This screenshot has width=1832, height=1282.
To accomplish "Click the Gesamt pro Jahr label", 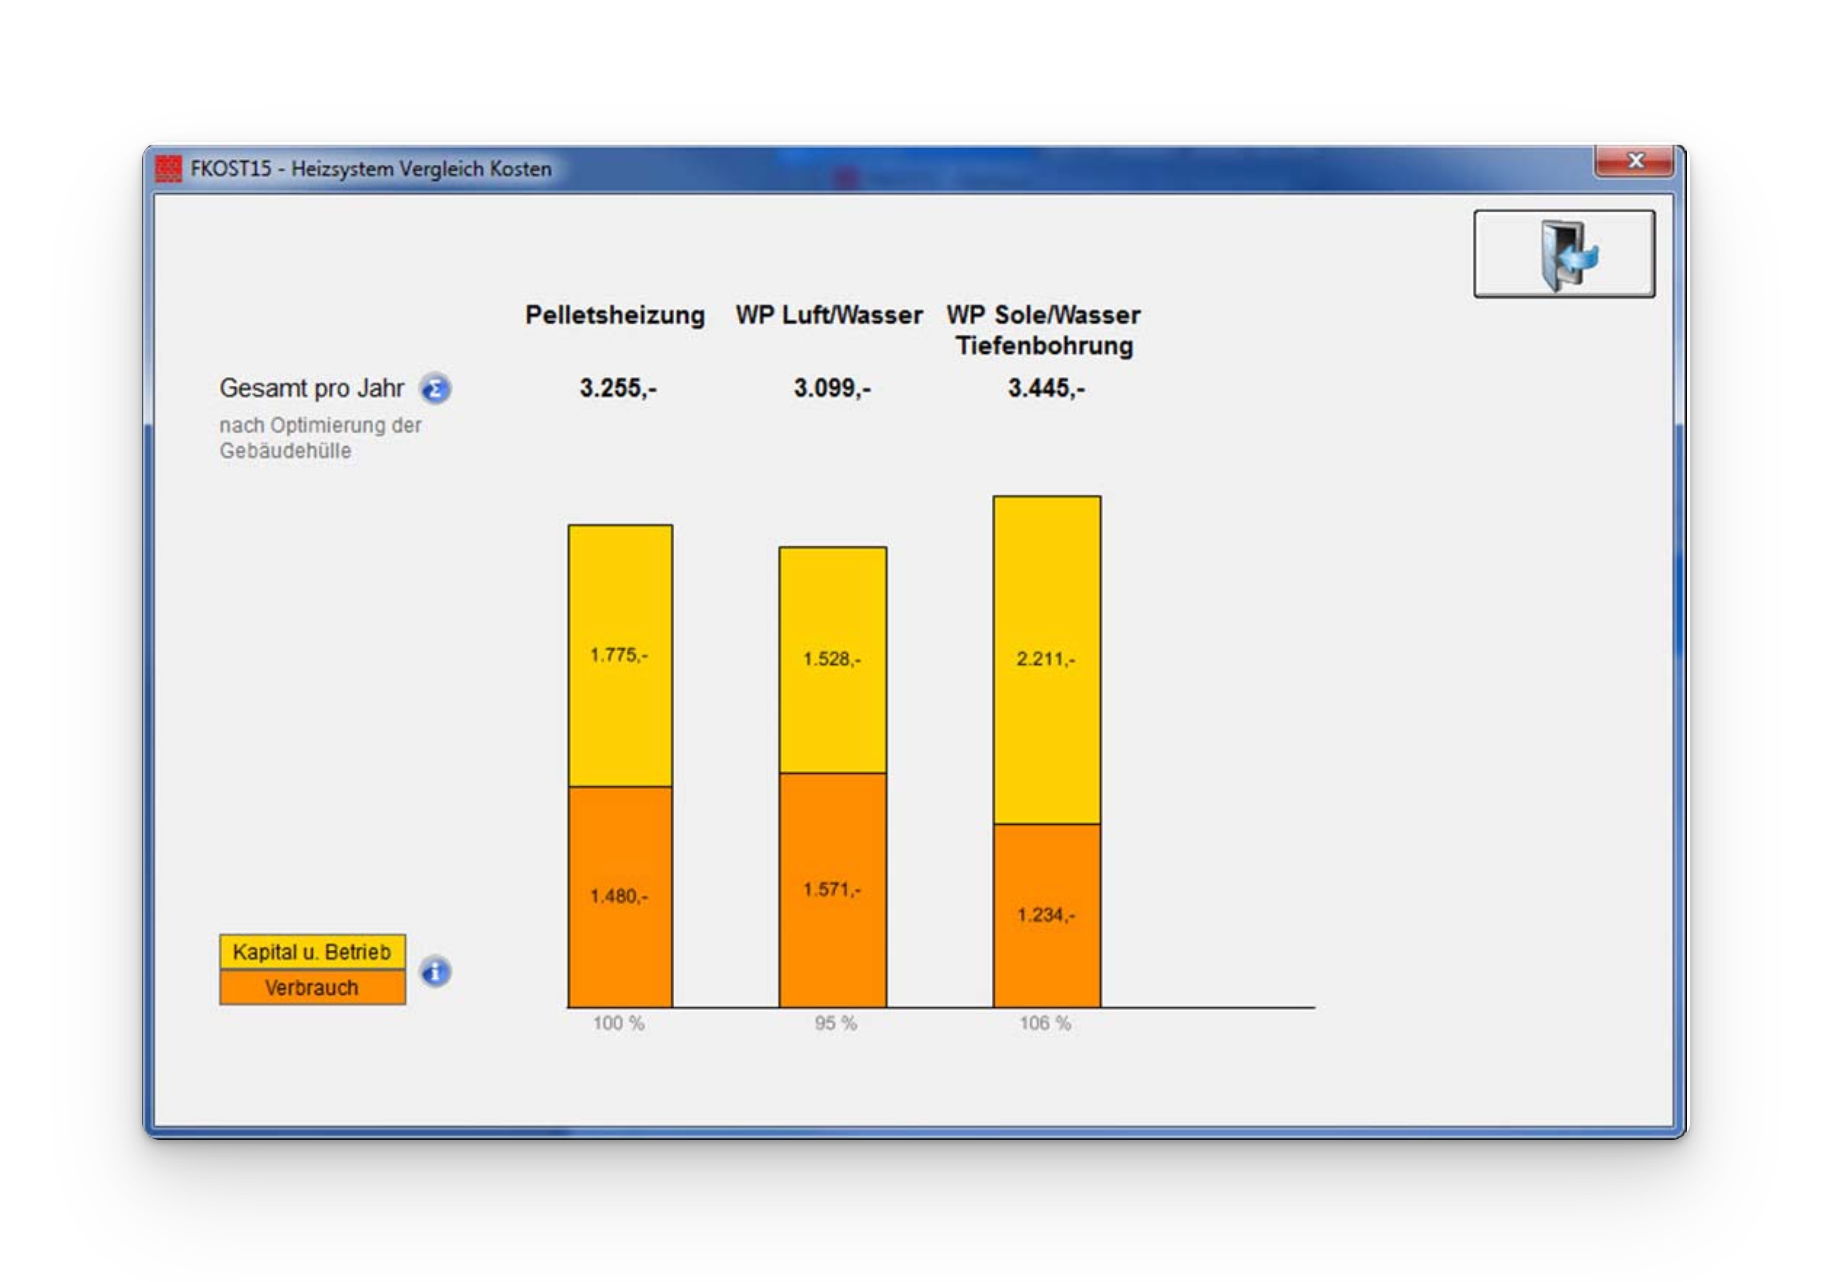I will coord(312,388).
